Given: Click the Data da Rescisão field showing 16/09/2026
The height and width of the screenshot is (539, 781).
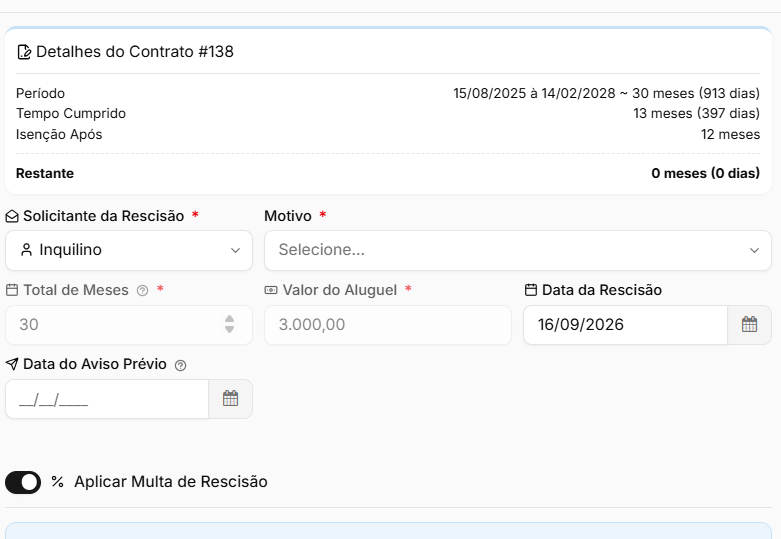Looking at the screenshot, I should tap(626, 325).
